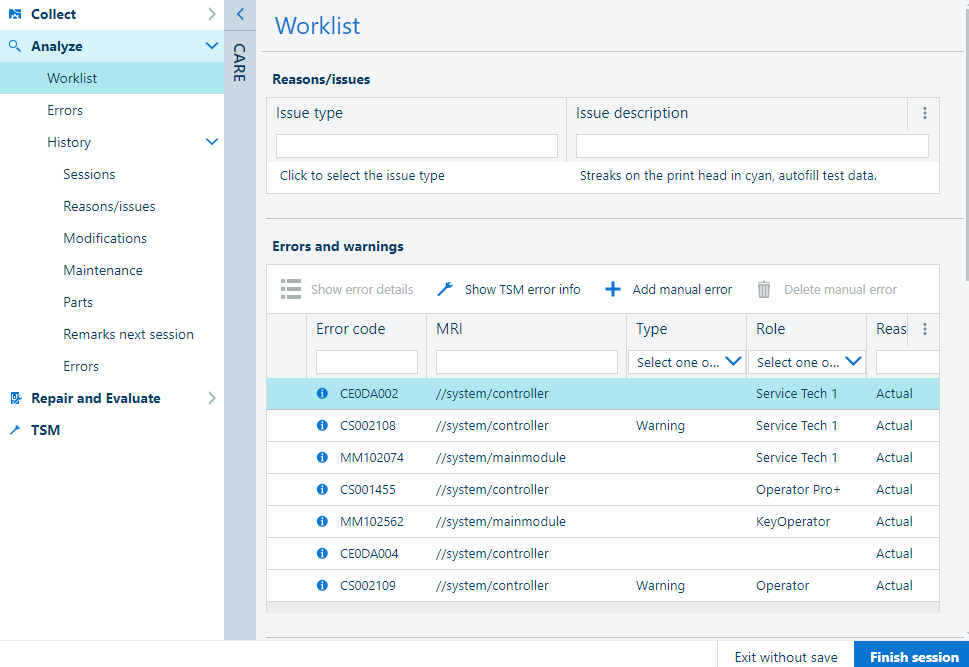Open column options menu in Errors table

click(924, 329)
